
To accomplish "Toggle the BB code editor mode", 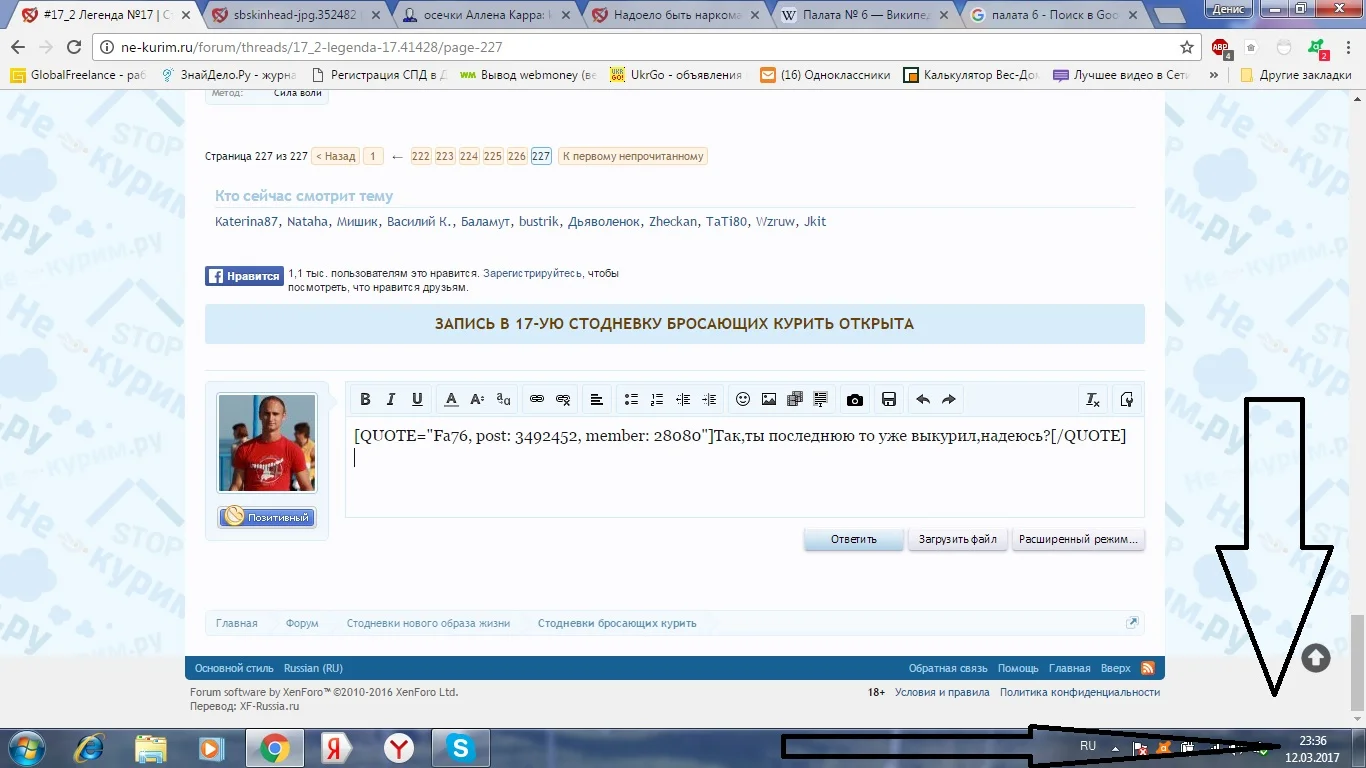I will click(1127, 399).
